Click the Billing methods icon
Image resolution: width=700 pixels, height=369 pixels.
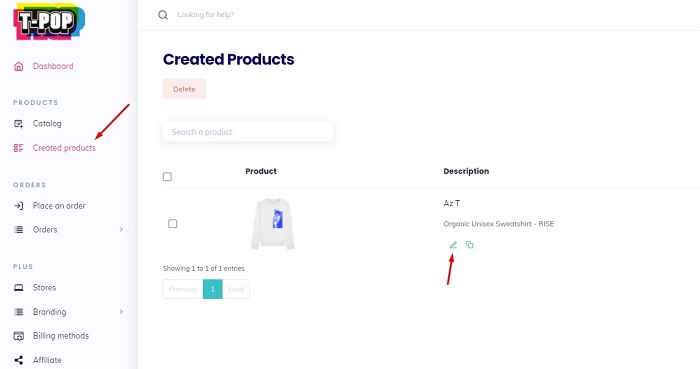(x=18, y=336)
